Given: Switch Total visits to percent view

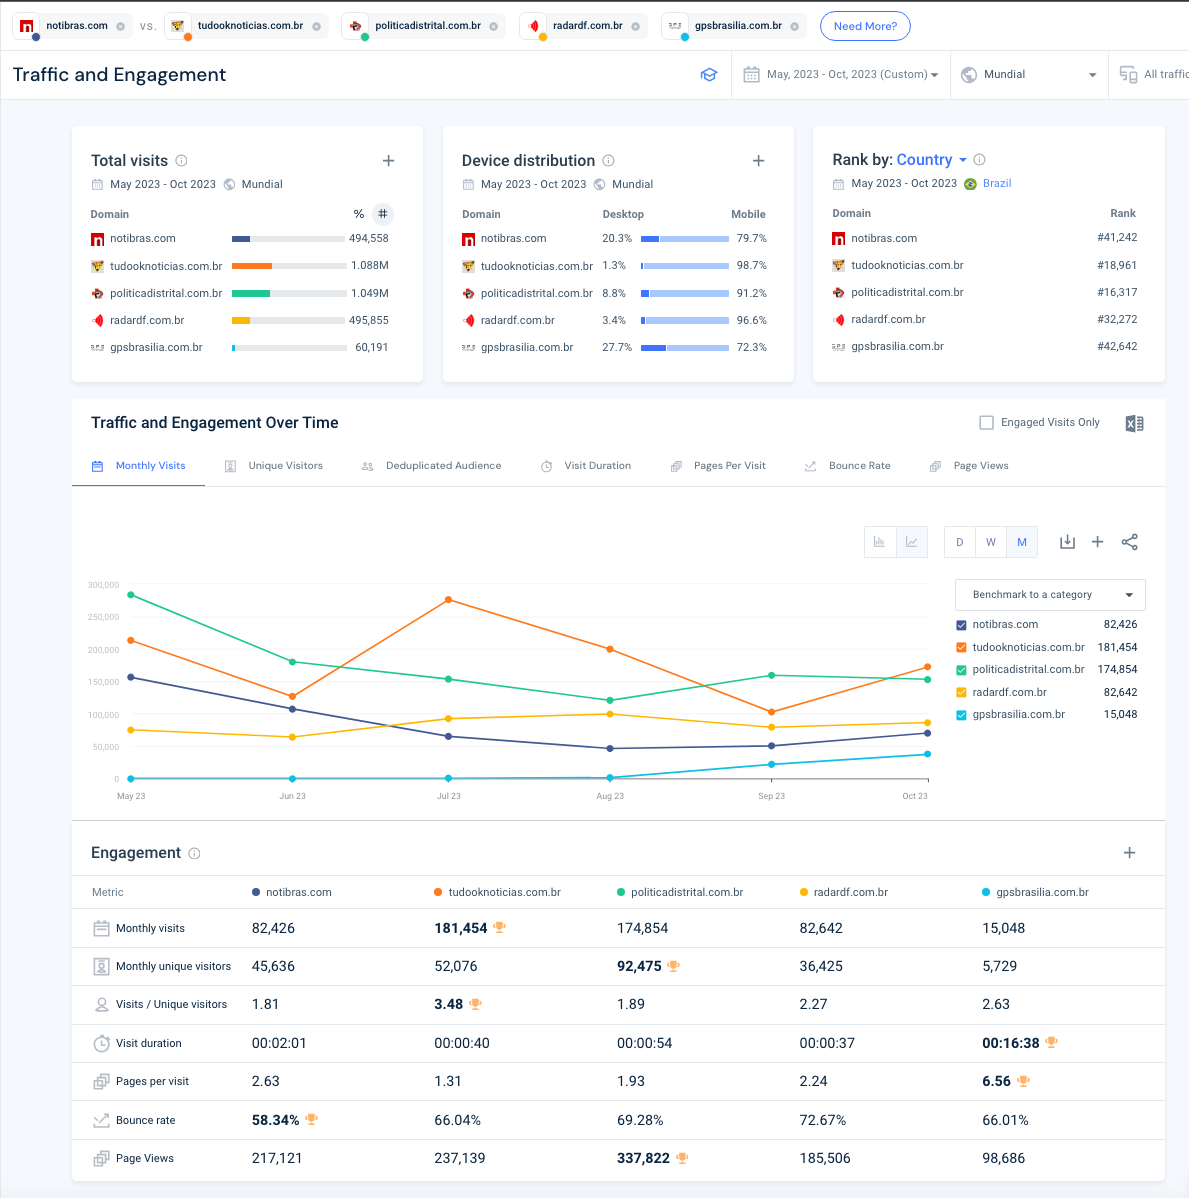Looking at the screenshot, I should (x=359, y=214).
